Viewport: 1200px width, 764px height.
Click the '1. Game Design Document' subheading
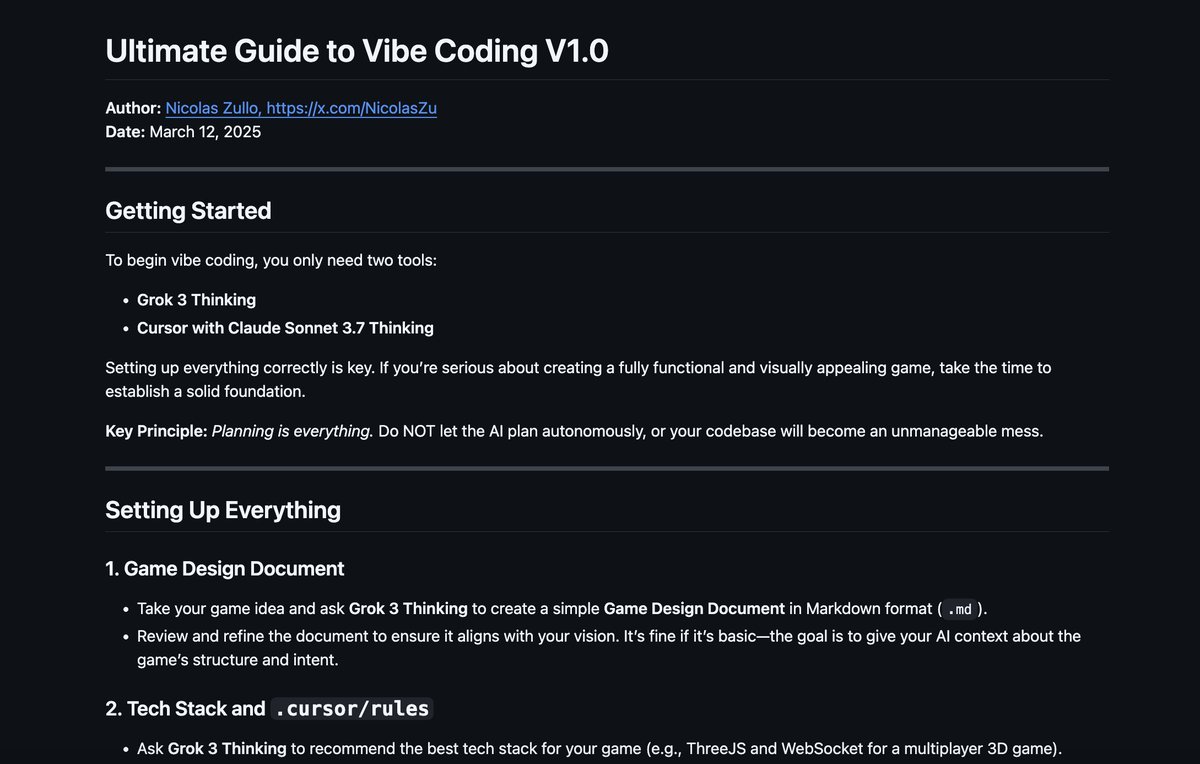pyautogui.click(x=225, y=569)
